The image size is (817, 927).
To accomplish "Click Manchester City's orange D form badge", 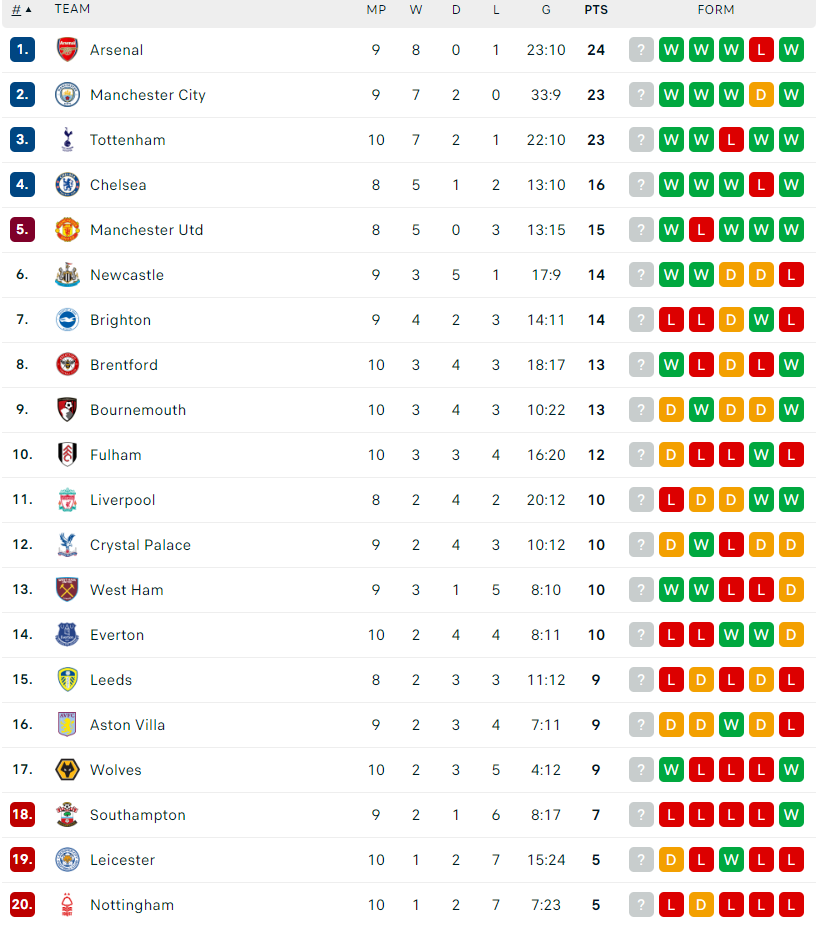I will pyautogui.click(x=761, y=95).
